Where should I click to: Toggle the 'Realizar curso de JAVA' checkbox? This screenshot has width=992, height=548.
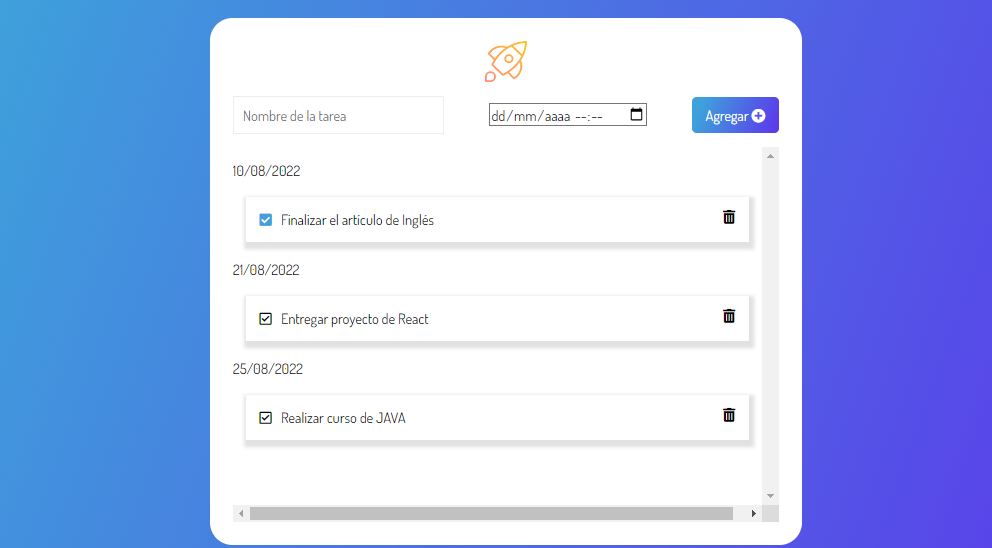click(x=265, y=418)
